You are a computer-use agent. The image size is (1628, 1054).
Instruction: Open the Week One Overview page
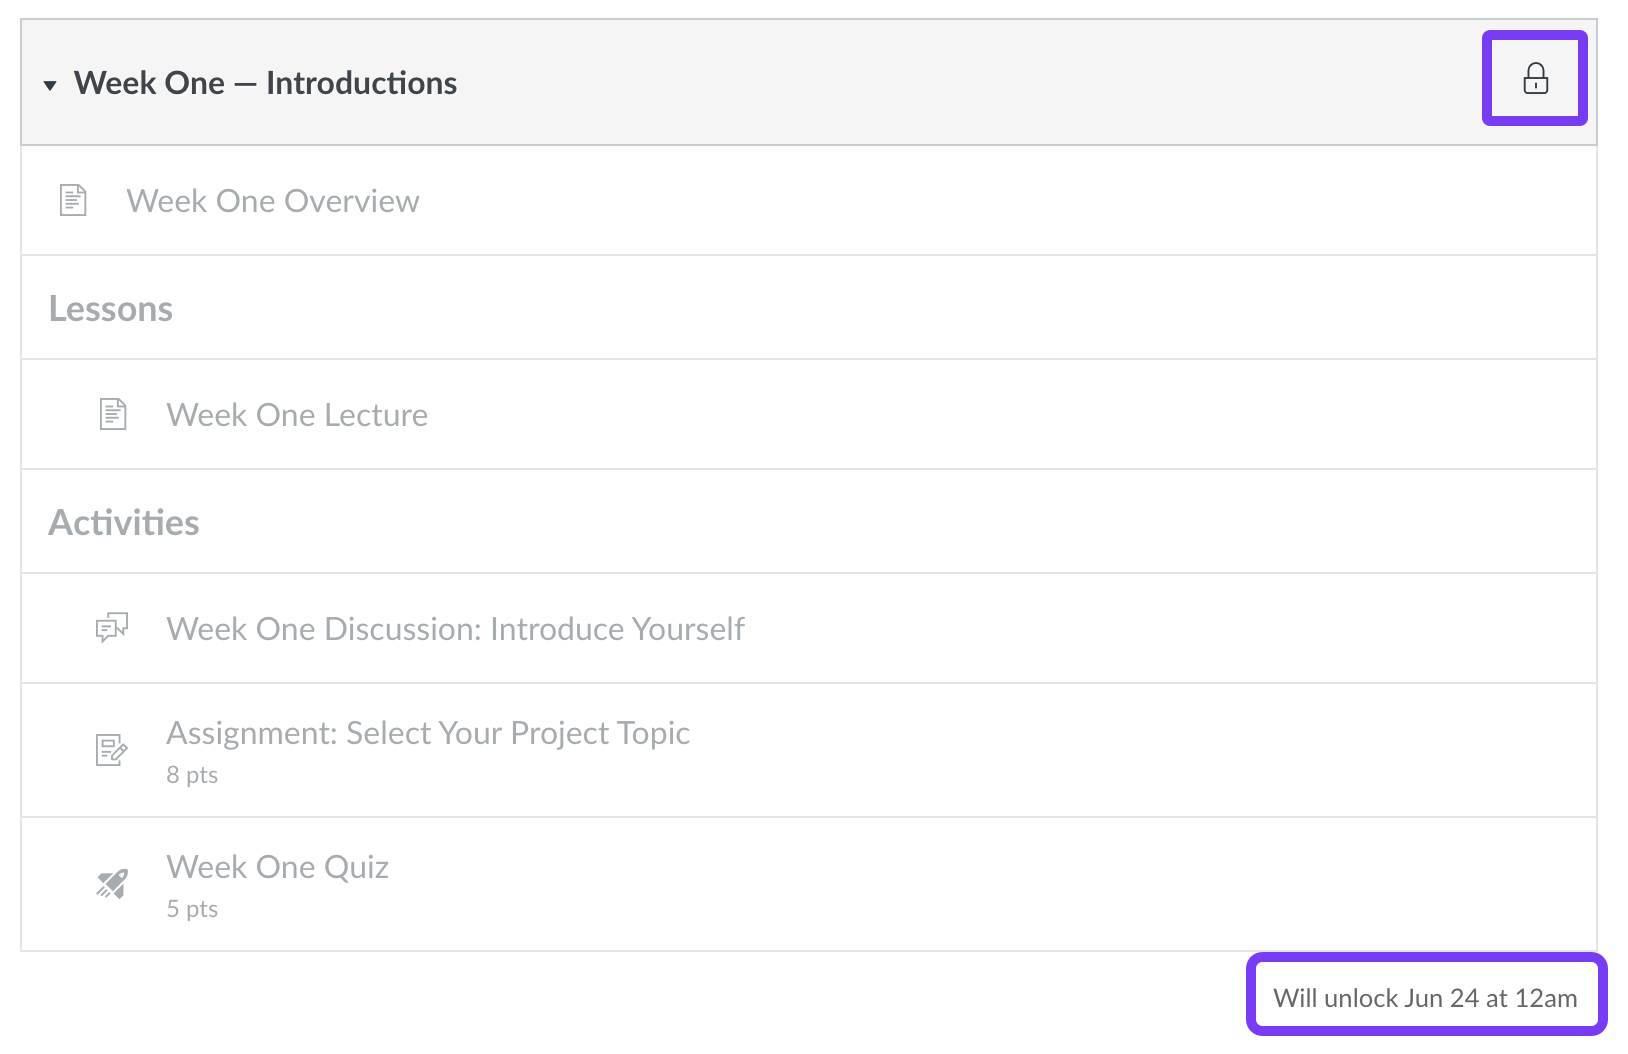(x=273, y=200)
